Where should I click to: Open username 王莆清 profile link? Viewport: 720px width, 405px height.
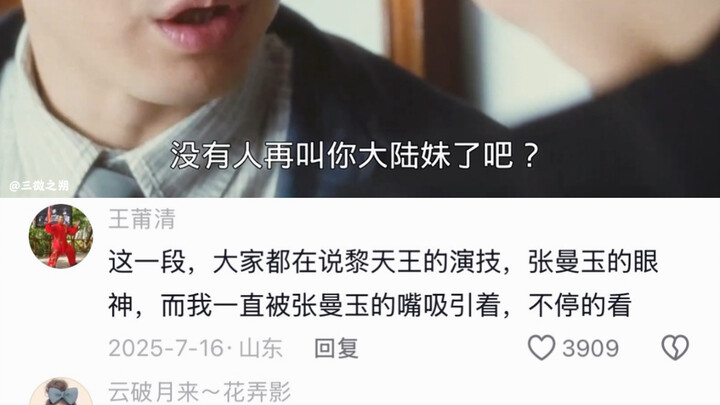pyautogui.click(x=142, y=219)
